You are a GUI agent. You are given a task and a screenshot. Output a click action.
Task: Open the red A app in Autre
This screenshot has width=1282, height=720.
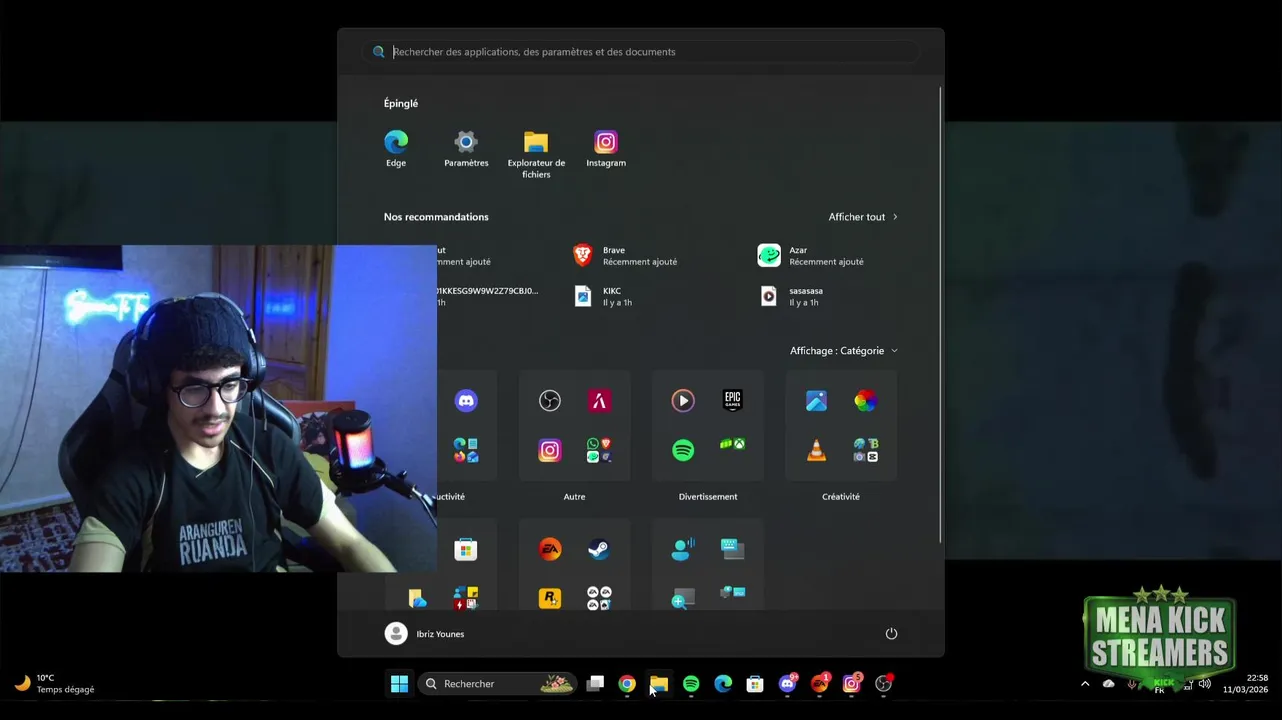point(599,401)
